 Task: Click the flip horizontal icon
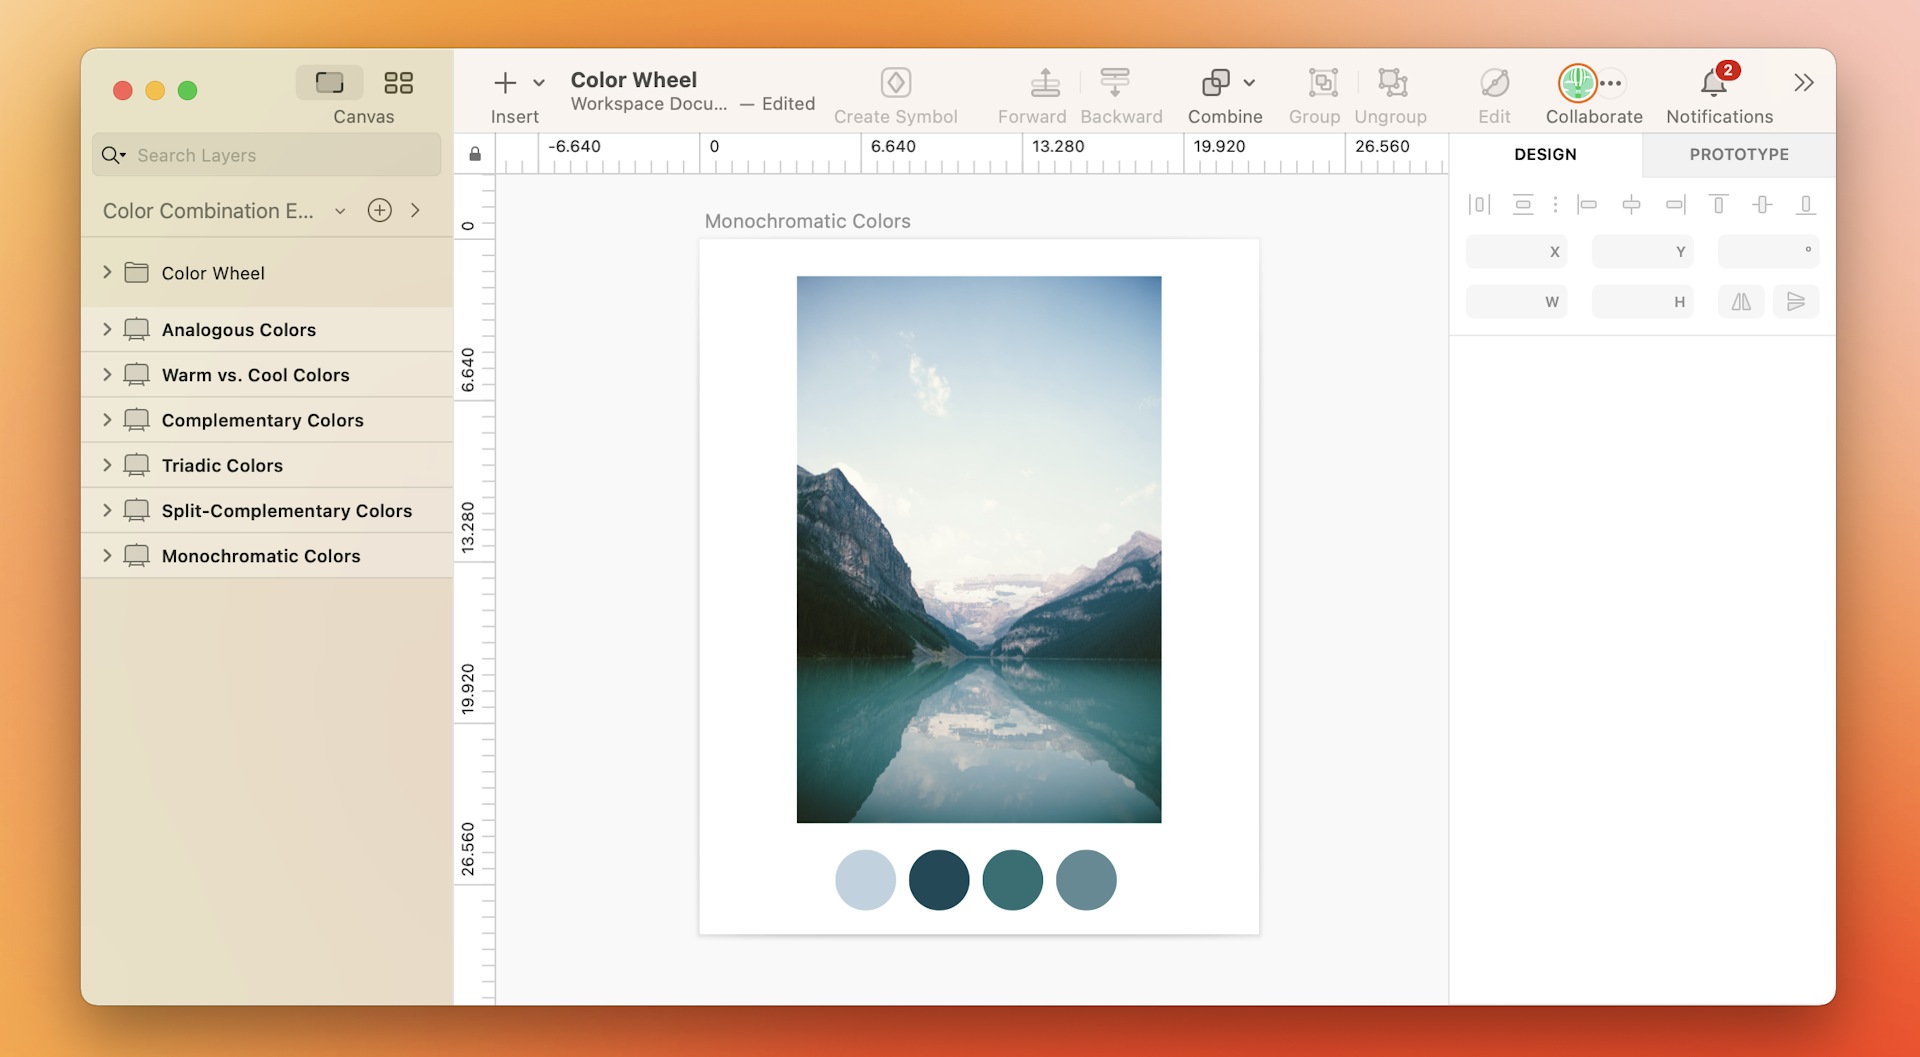pyautogui.click(x=1741, y=302)
